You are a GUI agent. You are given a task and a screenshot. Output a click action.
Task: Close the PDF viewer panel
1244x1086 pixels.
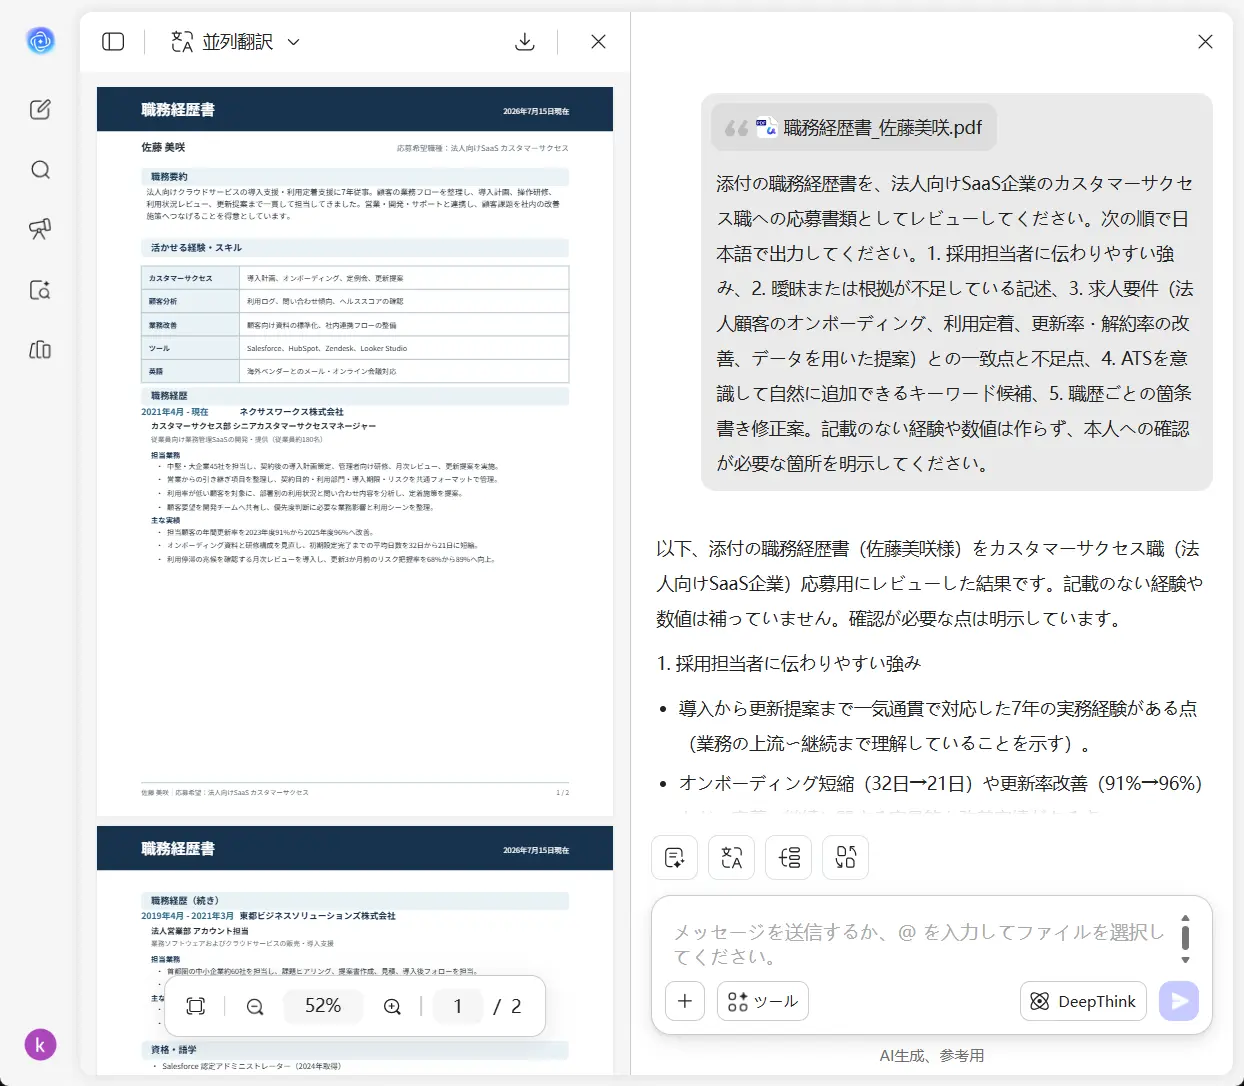(x=598, y=41)
